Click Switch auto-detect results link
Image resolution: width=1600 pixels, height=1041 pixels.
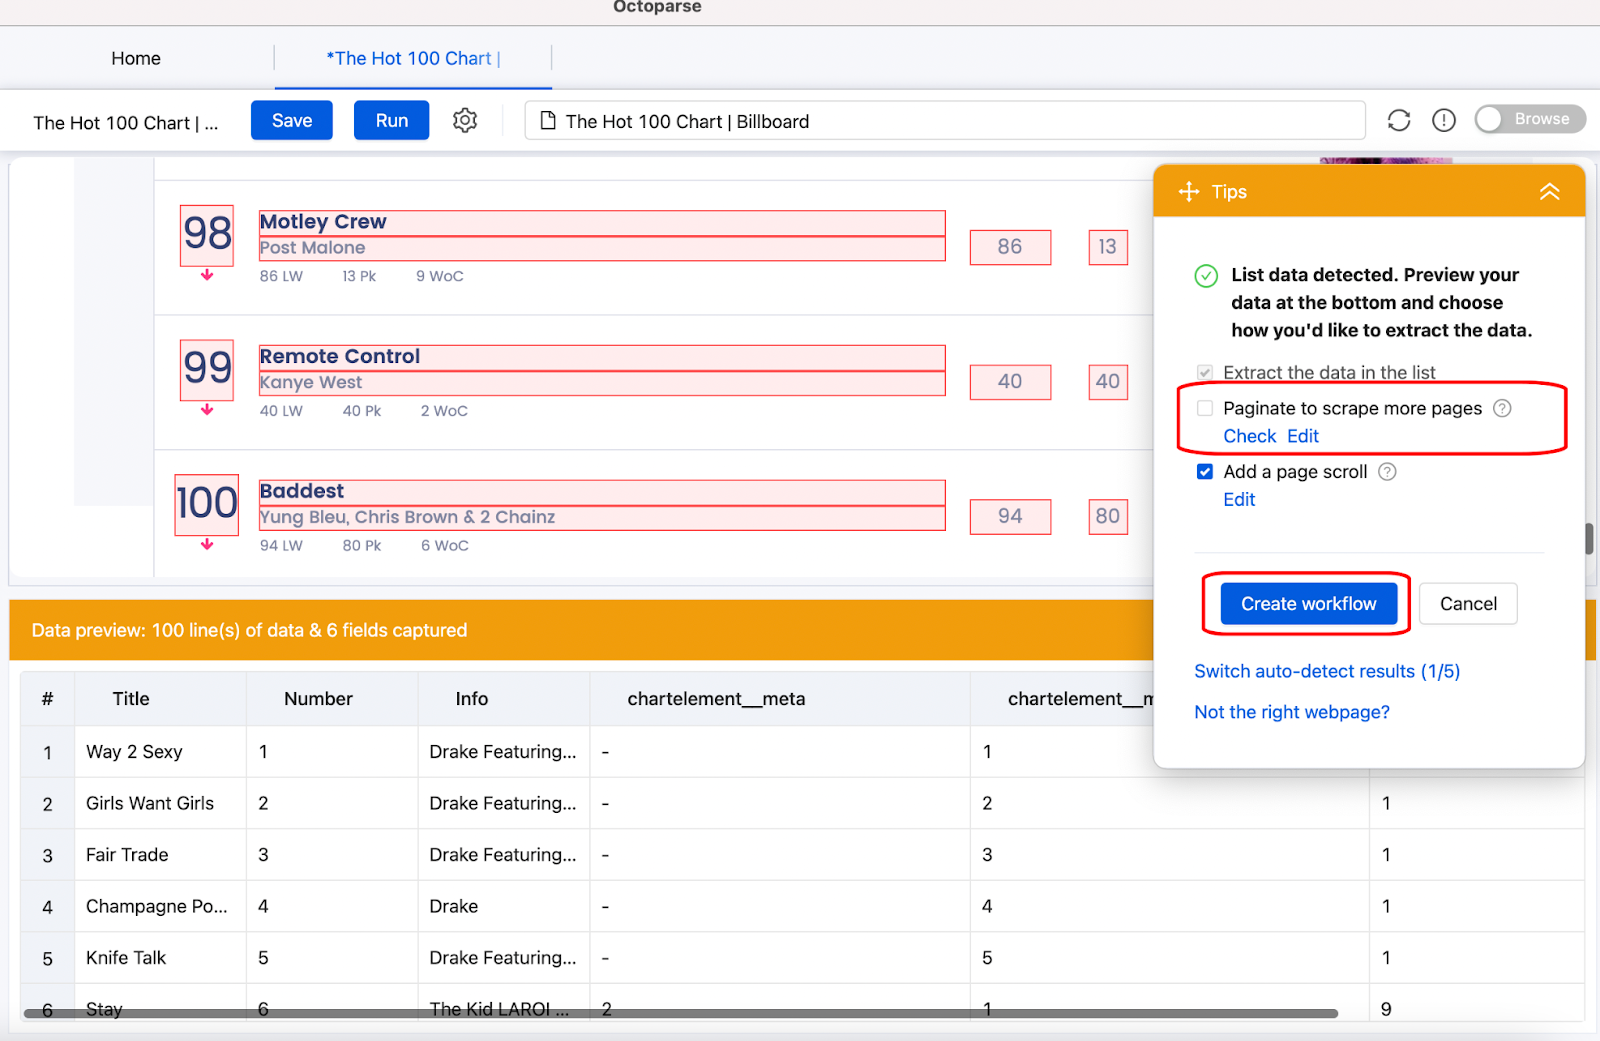click(1327, 671)
